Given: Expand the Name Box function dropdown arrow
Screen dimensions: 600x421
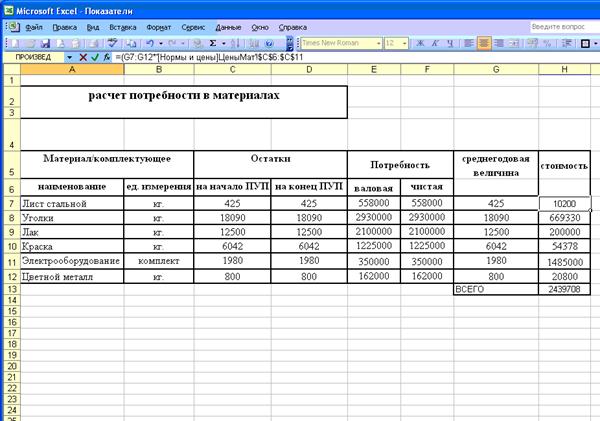Looking at the screenshot, I should (x=70, y=57).
